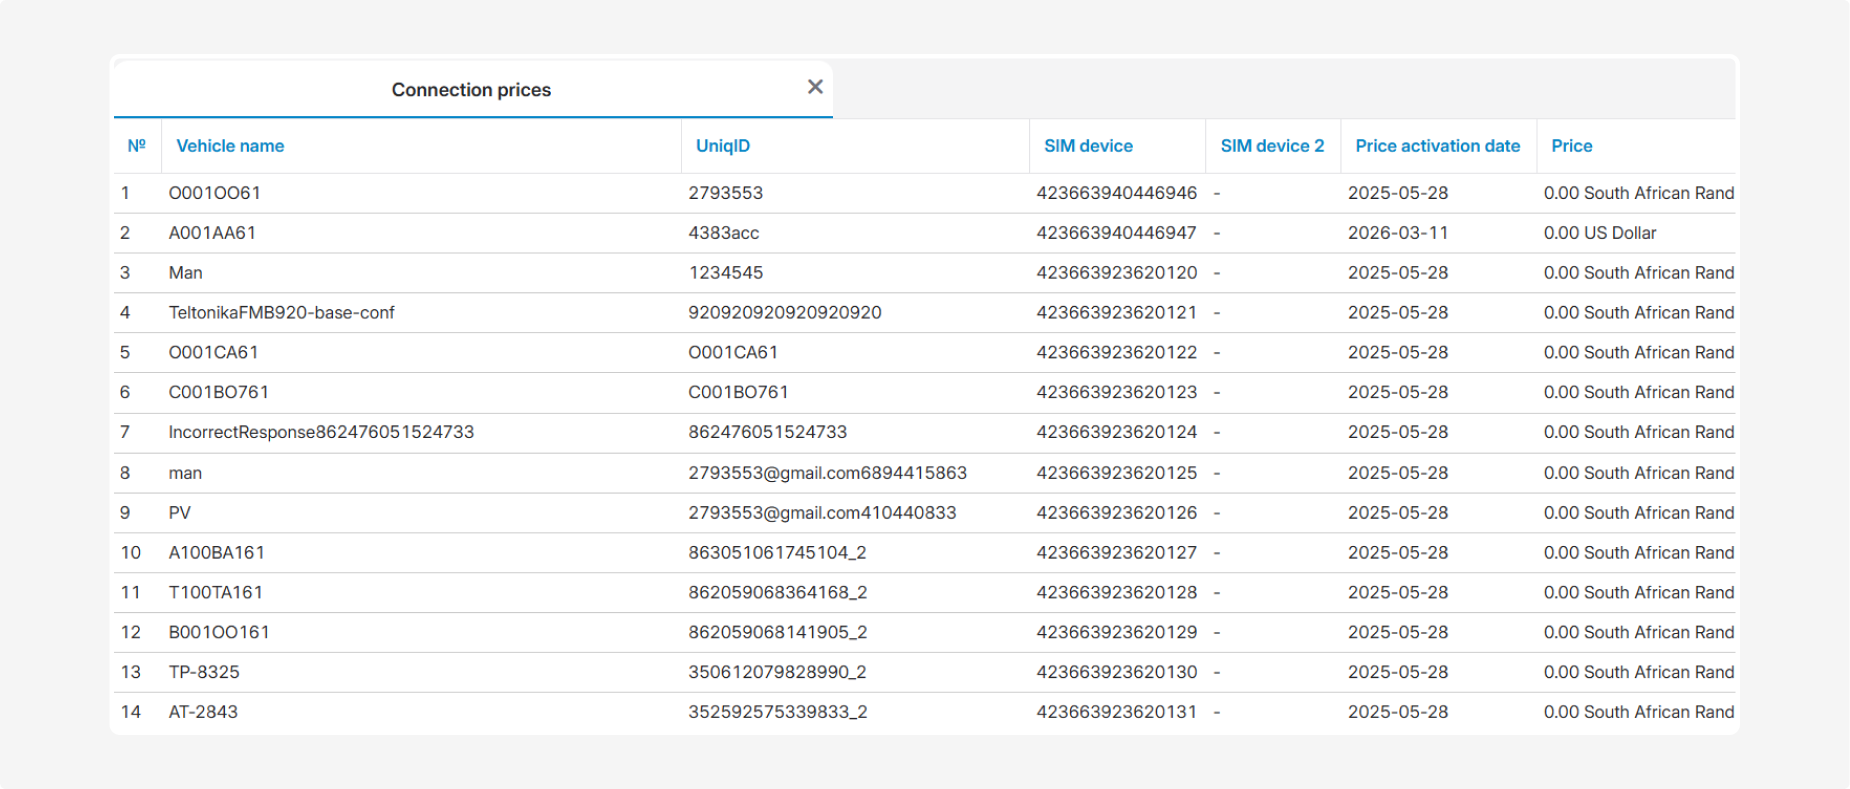Click SIM device 423663923620125

pyautogui.click(x=1116, y=473)
